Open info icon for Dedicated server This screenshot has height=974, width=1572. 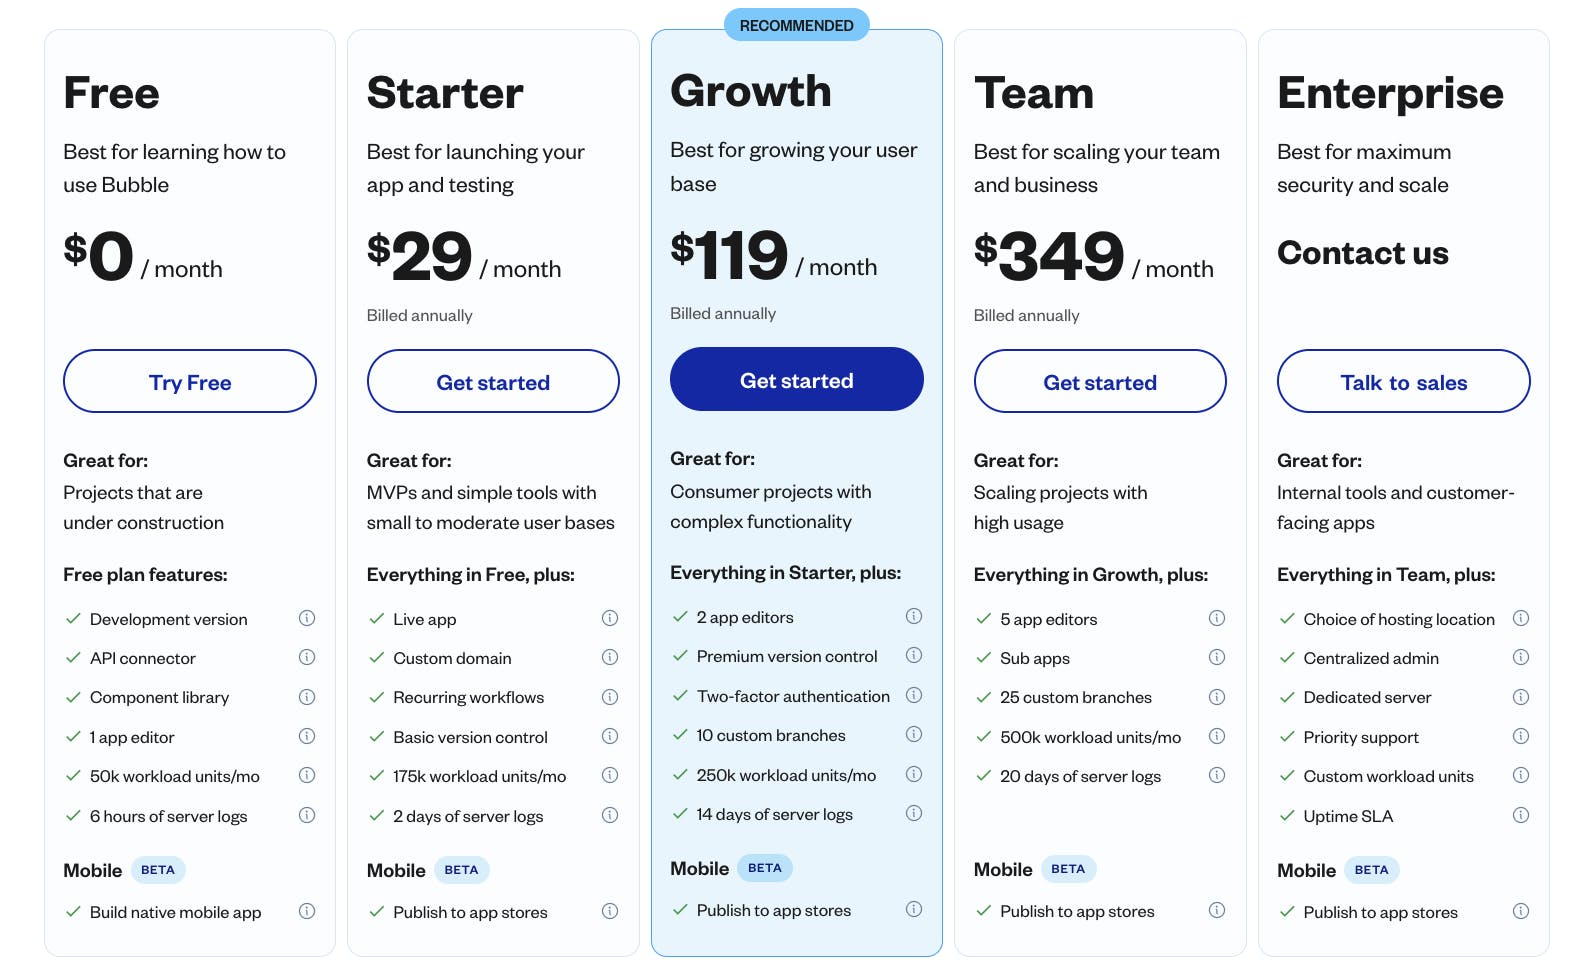pos(1521,697)
